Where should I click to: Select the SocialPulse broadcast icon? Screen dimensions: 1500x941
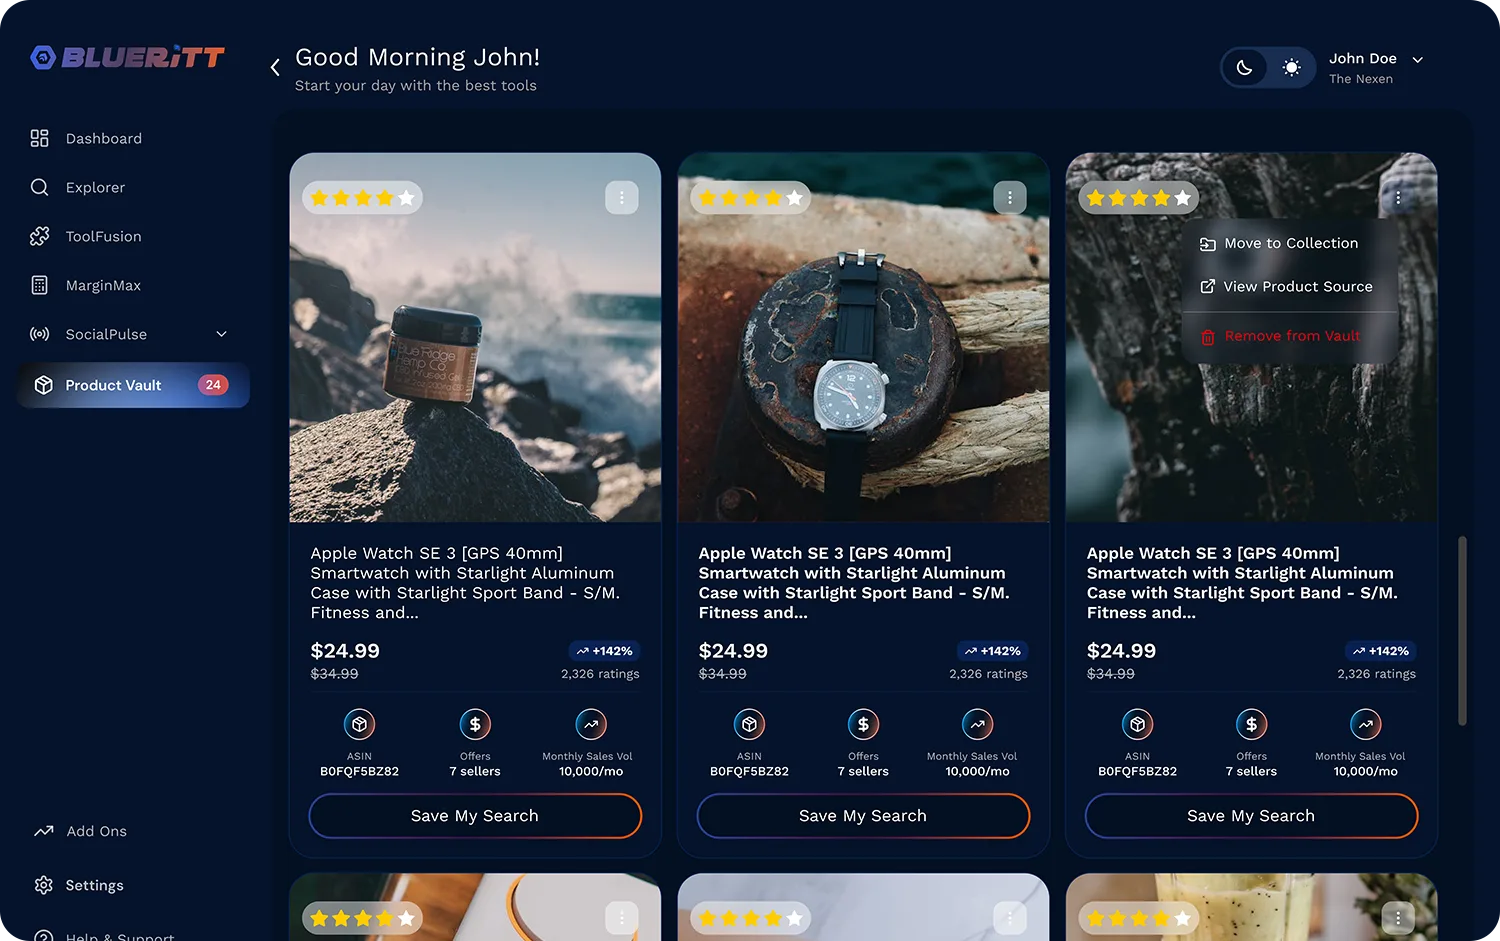40,334
